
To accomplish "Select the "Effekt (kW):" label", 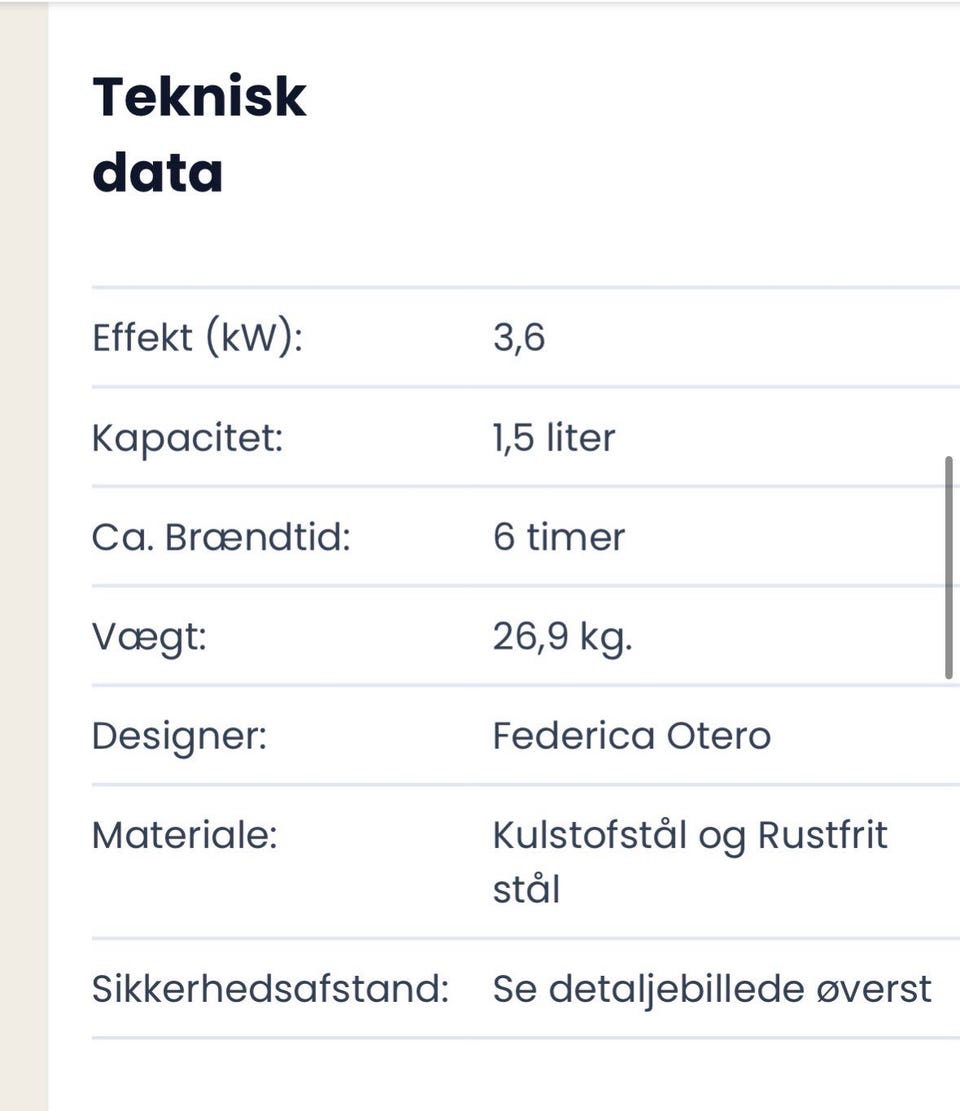I will (197, 338).
